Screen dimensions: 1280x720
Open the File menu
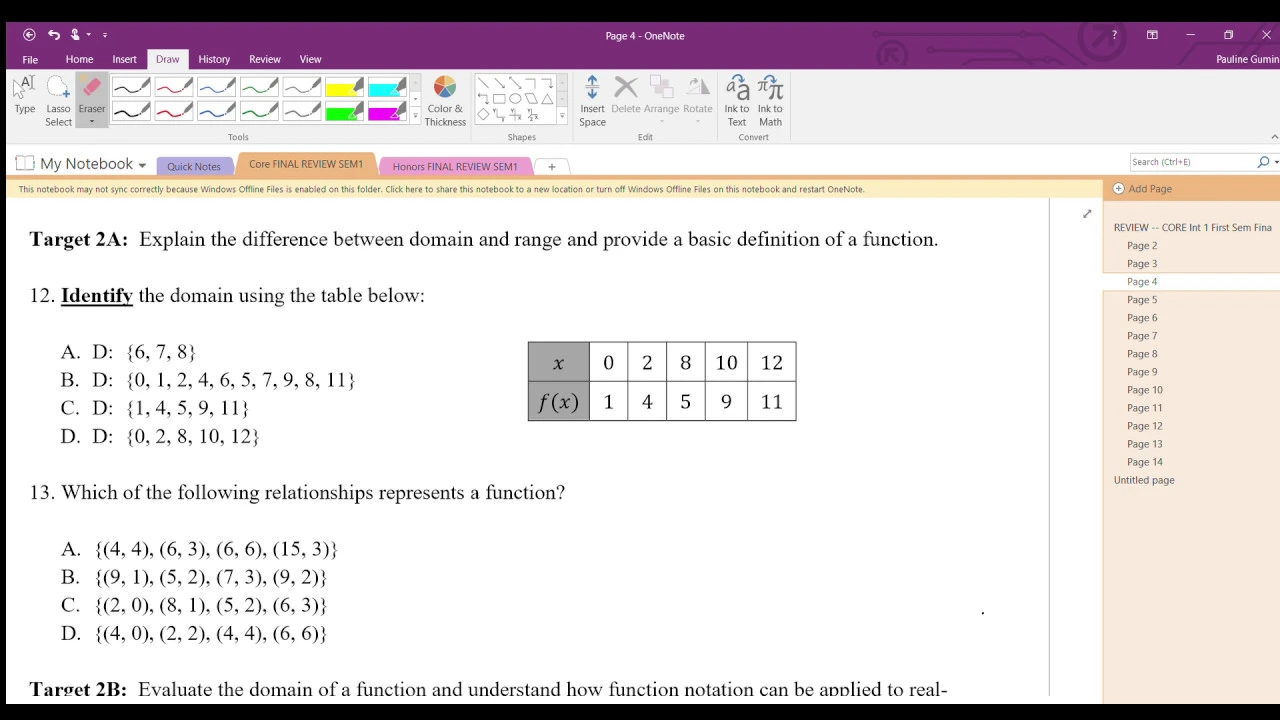click(x=30, y=59)
